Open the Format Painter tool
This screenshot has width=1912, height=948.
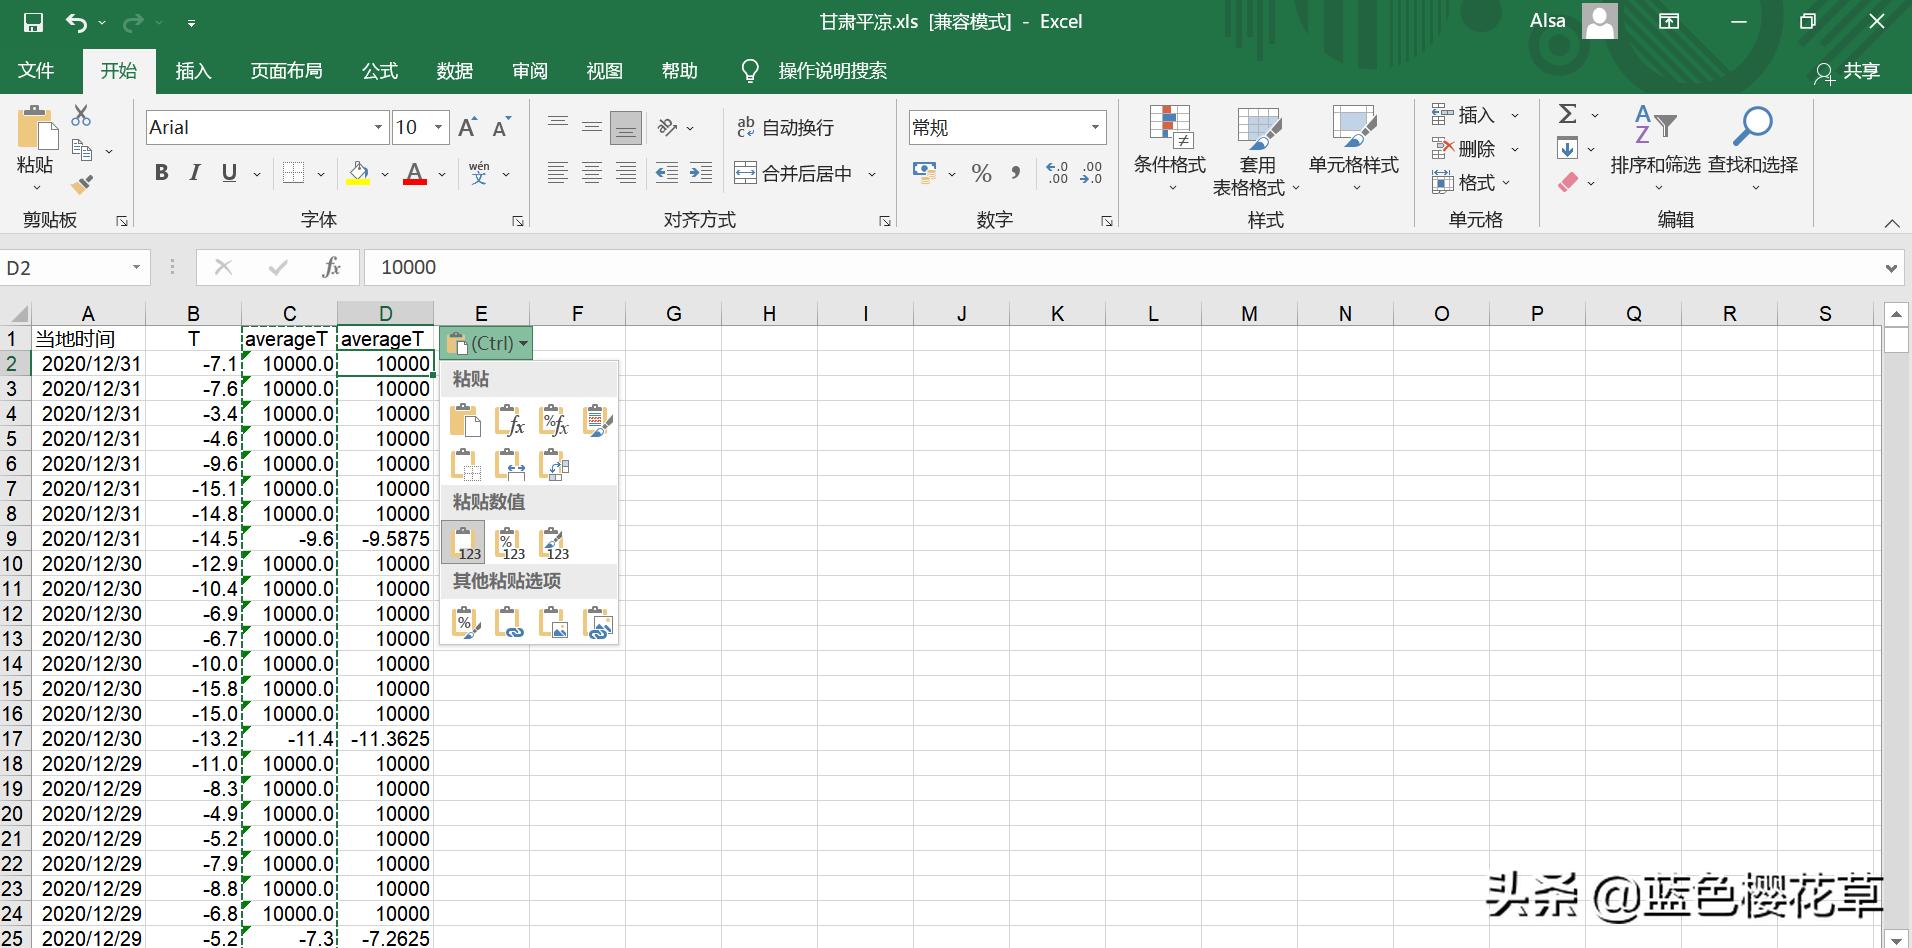(x=83, y=183)
